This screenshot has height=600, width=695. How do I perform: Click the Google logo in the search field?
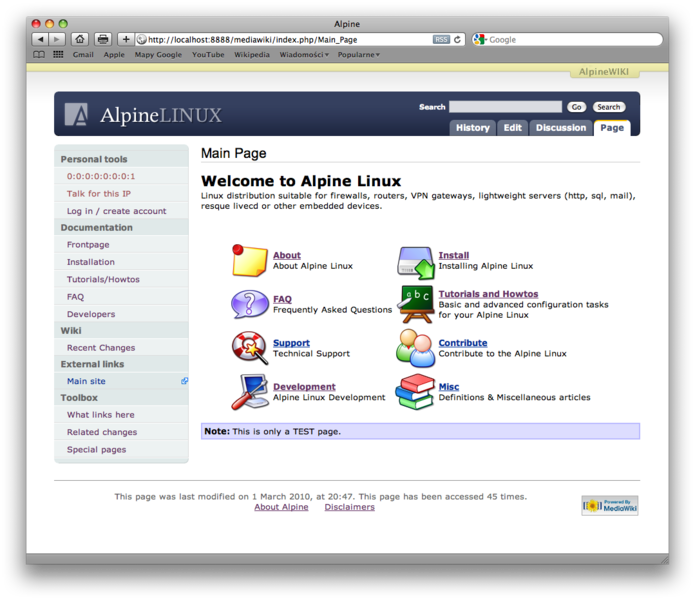click(480, 39)
